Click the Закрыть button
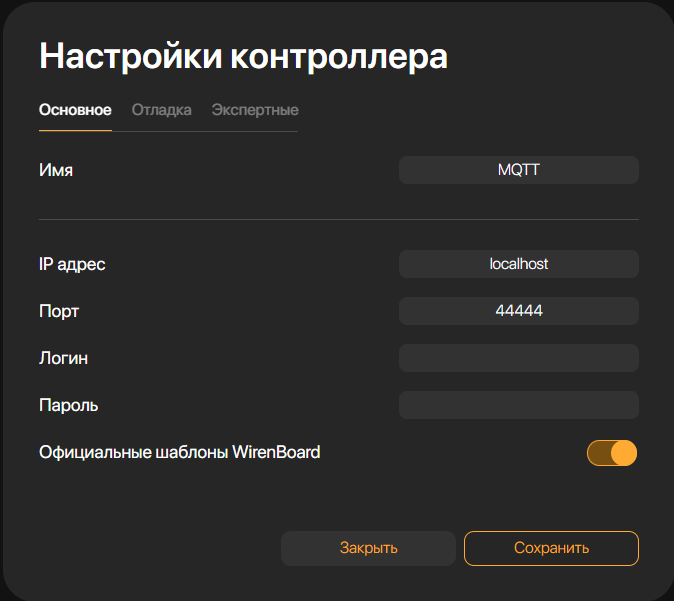 (368, 548)
